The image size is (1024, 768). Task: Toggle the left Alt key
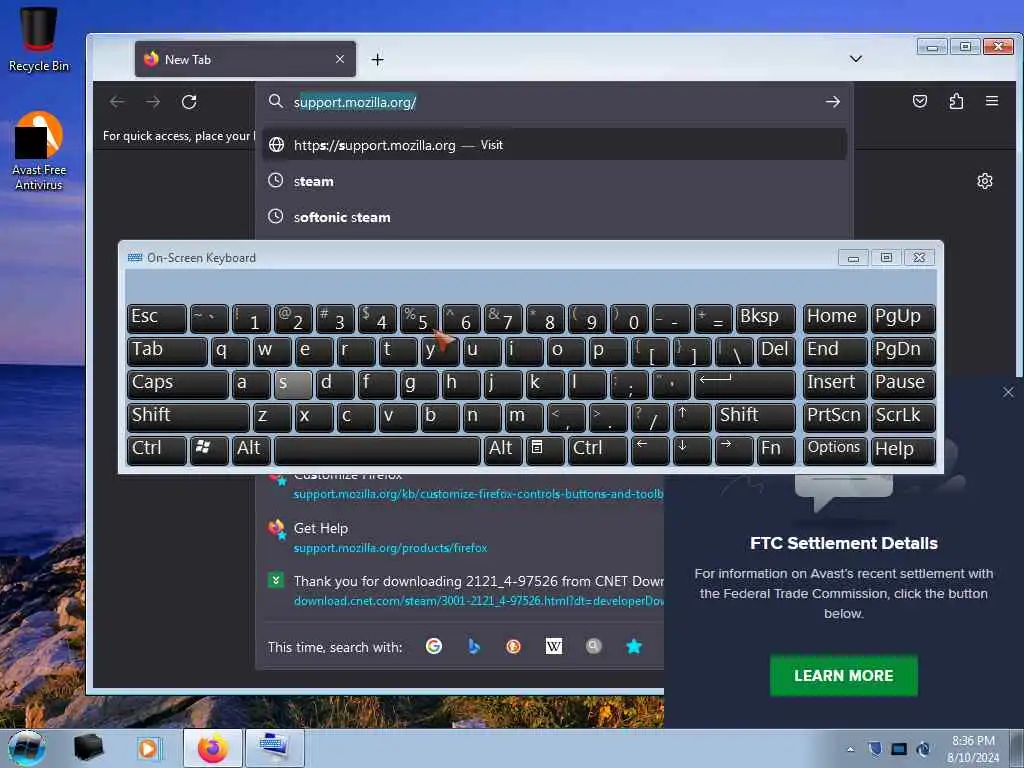click(251, 451)
